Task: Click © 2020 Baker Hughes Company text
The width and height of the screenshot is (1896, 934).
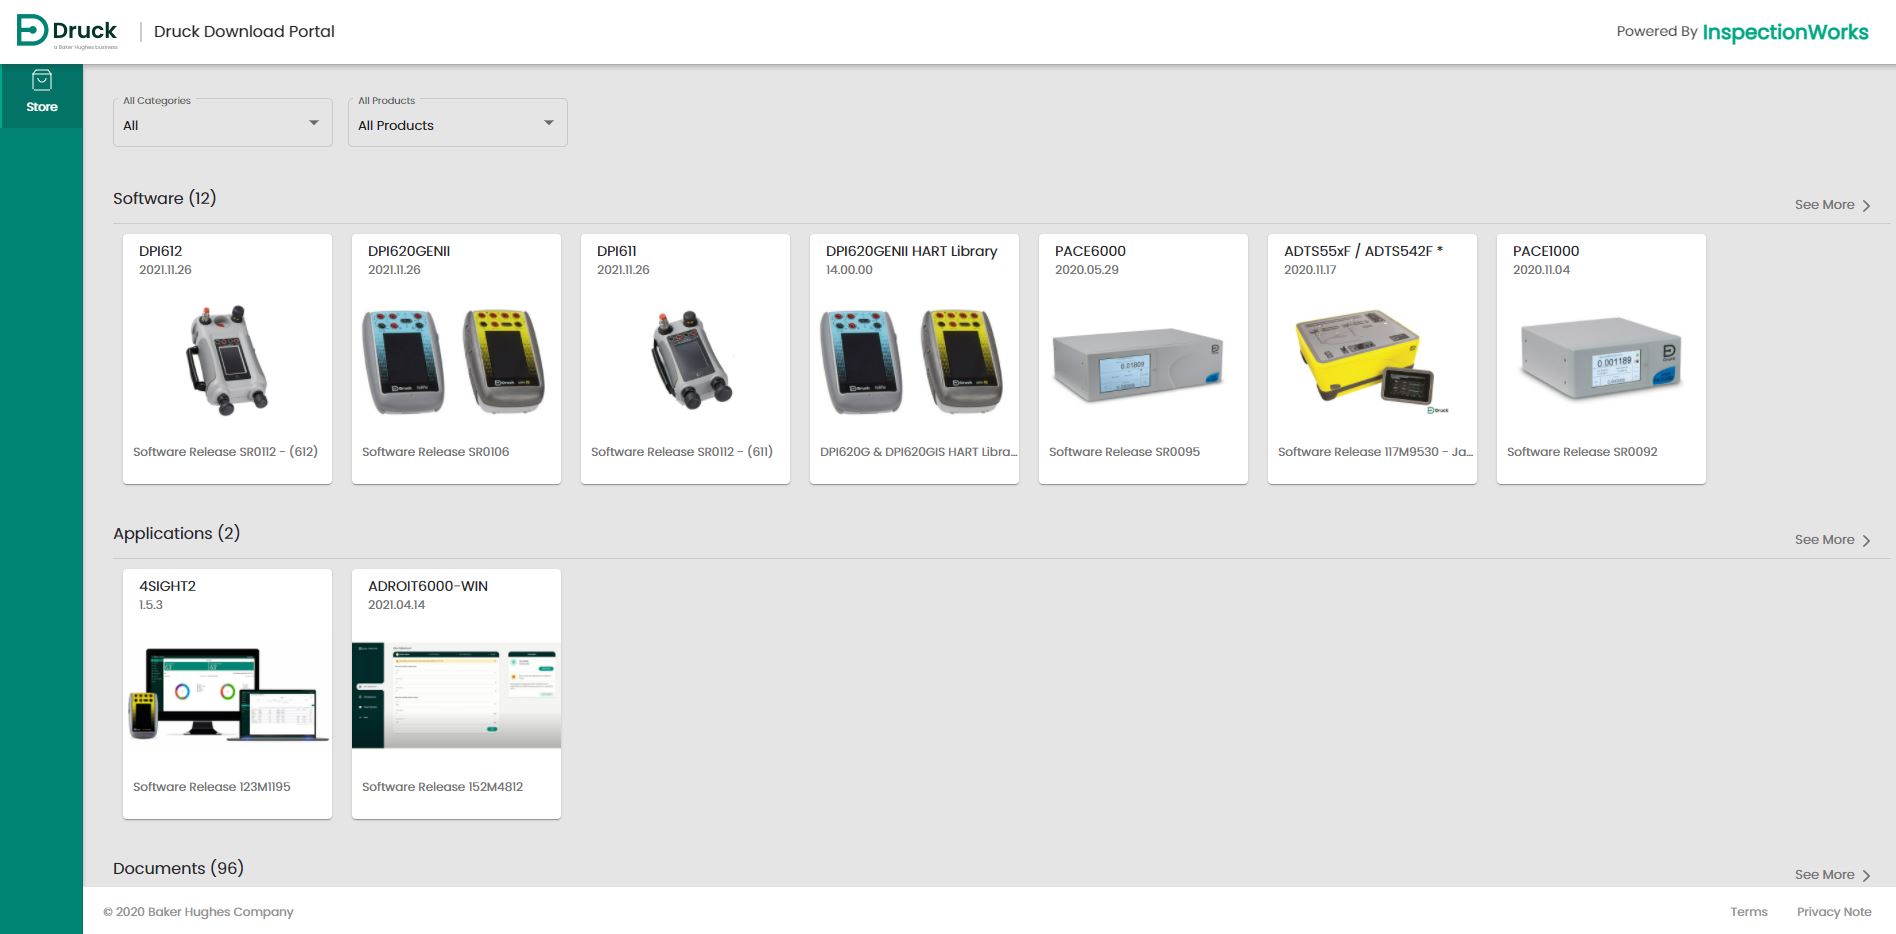Action: tap(198, 912)
